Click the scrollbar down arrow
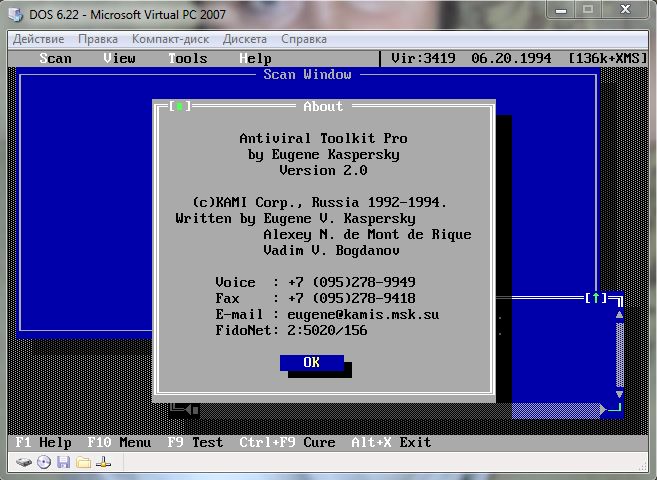This screenshot has width=657, height=480. pyautogui.click(x=619, y=394)
